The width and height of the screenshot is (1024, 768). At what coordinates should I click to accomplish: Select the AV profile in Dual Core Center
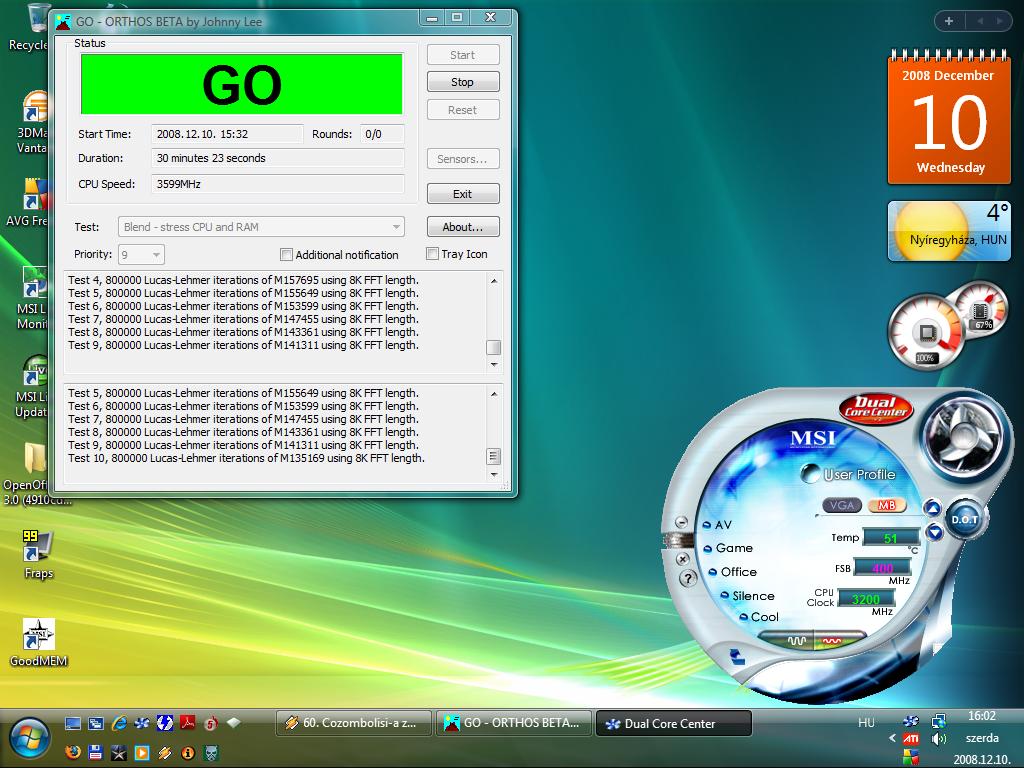tap(717, 525)
